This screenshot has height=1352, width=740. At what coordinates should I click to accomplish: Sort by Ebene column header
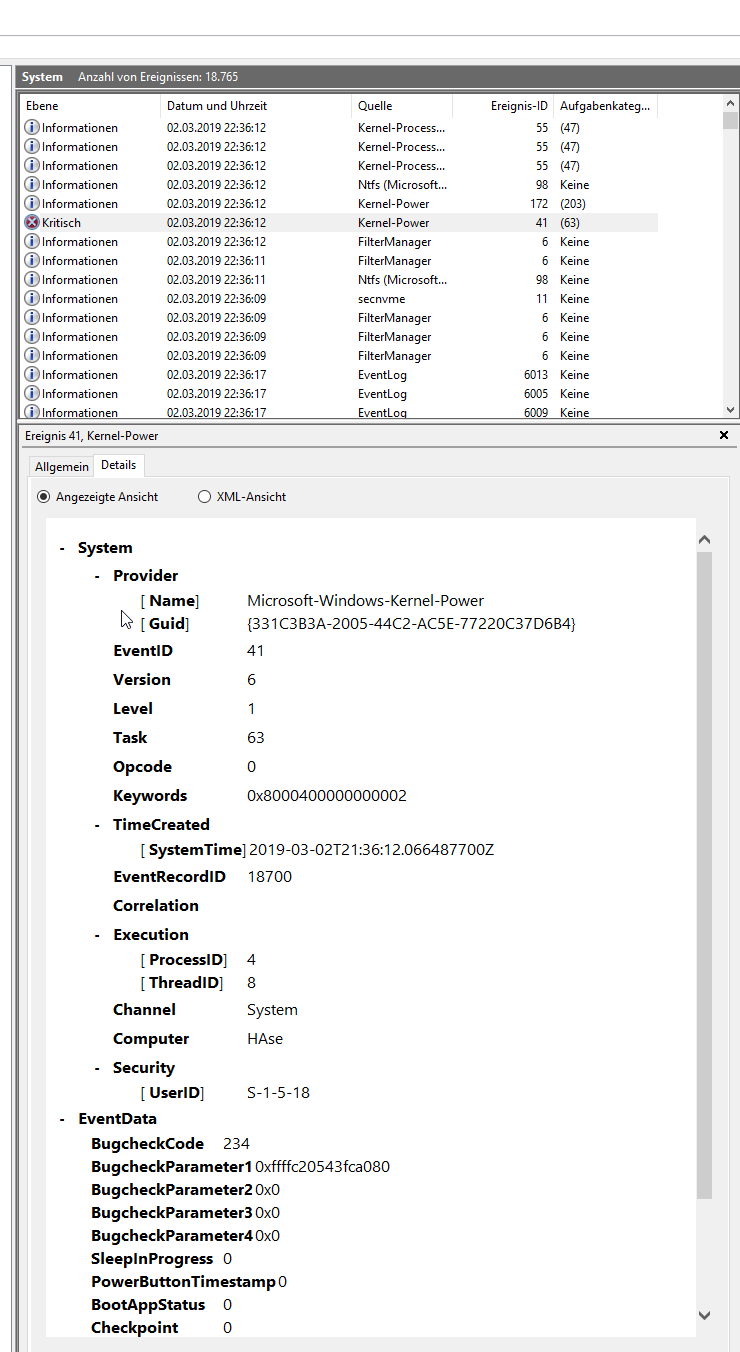pos(90,106)
